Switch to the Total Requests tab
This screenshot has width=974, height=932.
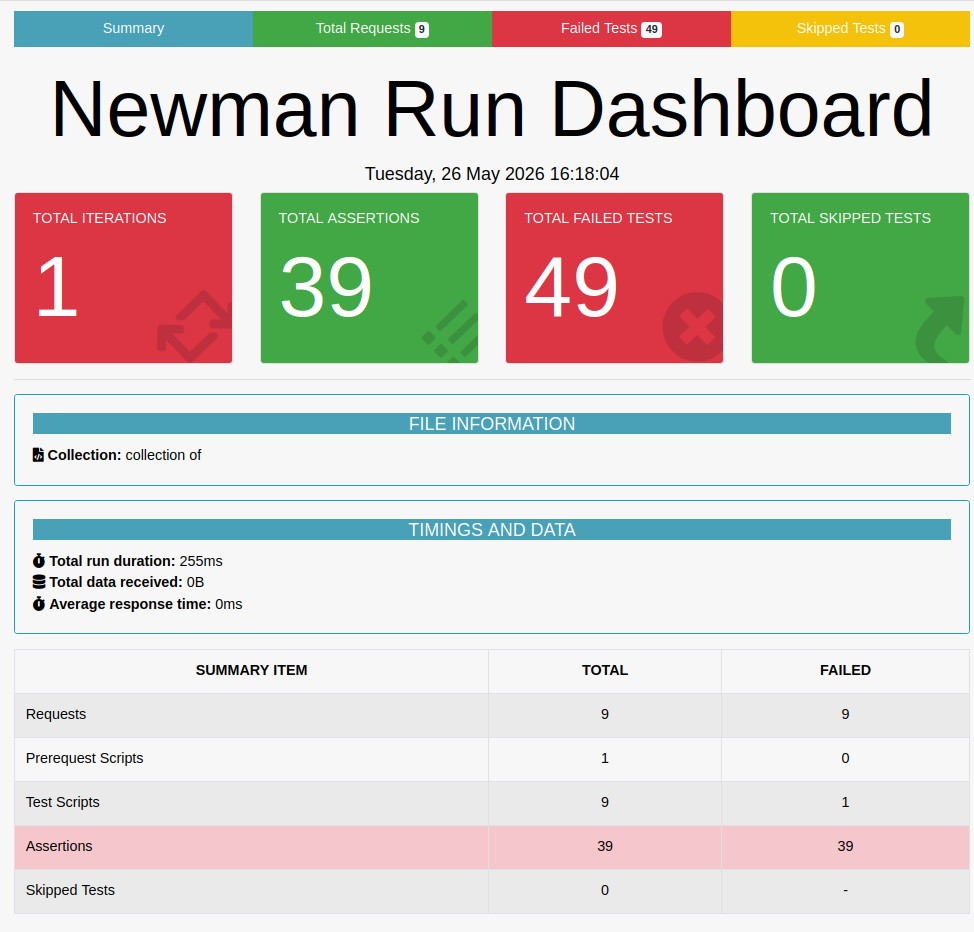click(372, 29)
